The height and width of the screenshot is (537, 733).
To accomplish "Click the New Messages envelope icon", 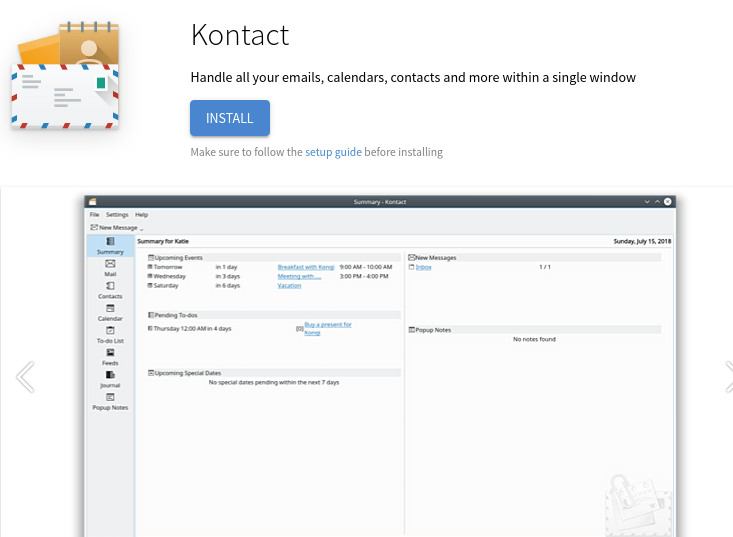I will click(412, 258).
